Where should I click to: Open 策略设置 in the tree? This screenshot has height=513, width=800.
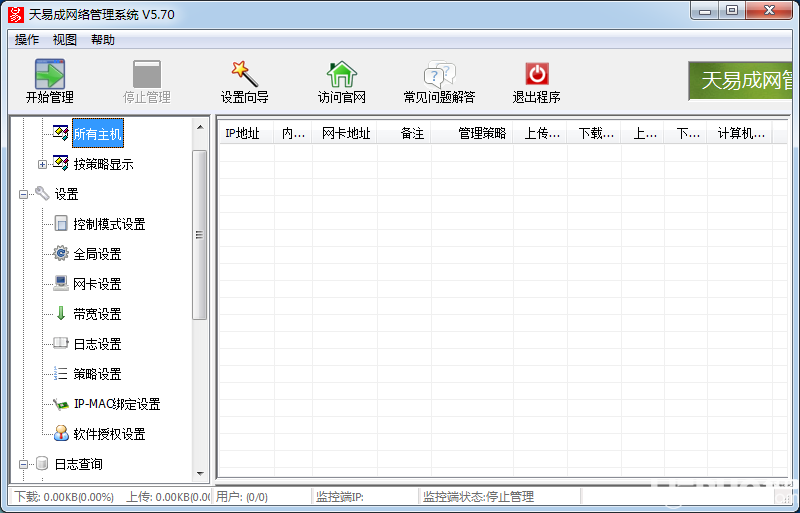click(97, 374)
